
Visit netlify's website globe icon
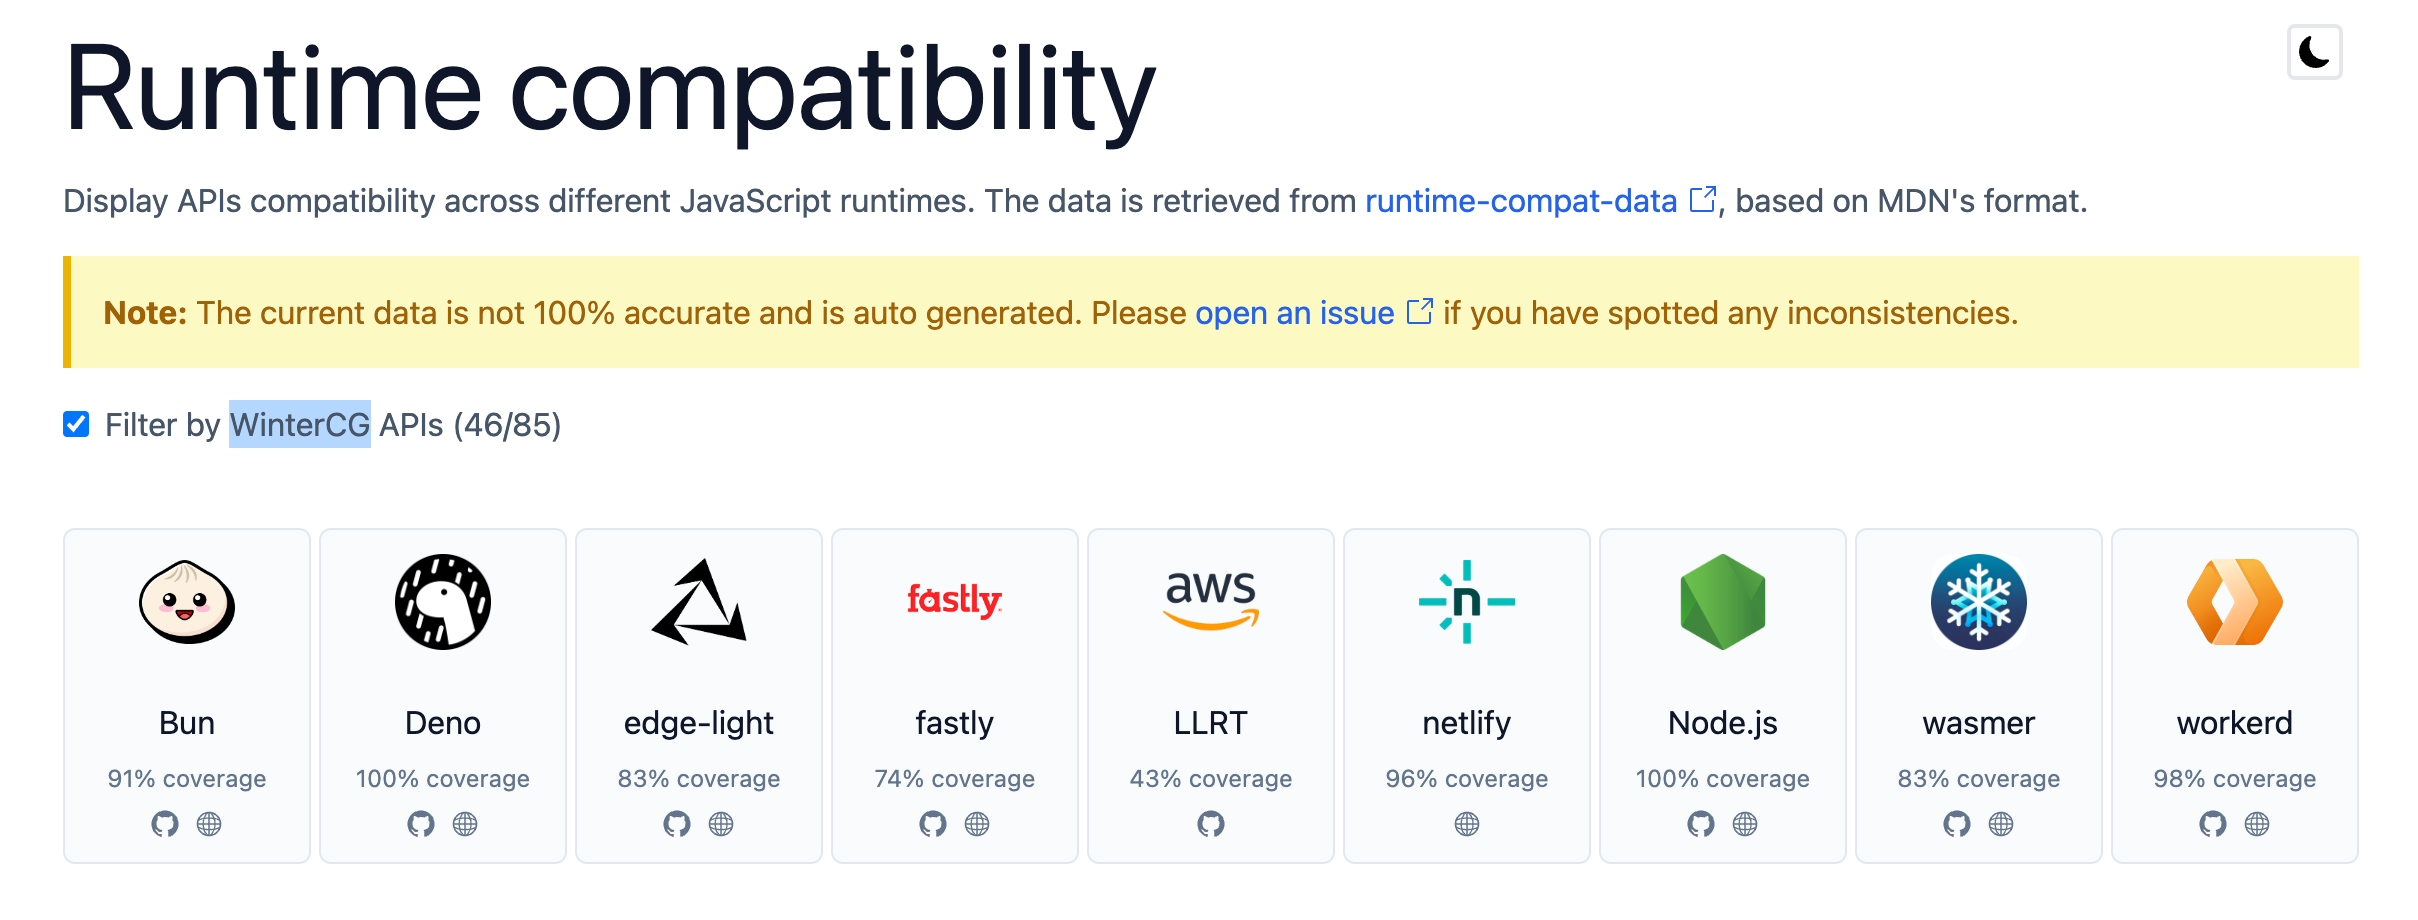(1467, 824)
